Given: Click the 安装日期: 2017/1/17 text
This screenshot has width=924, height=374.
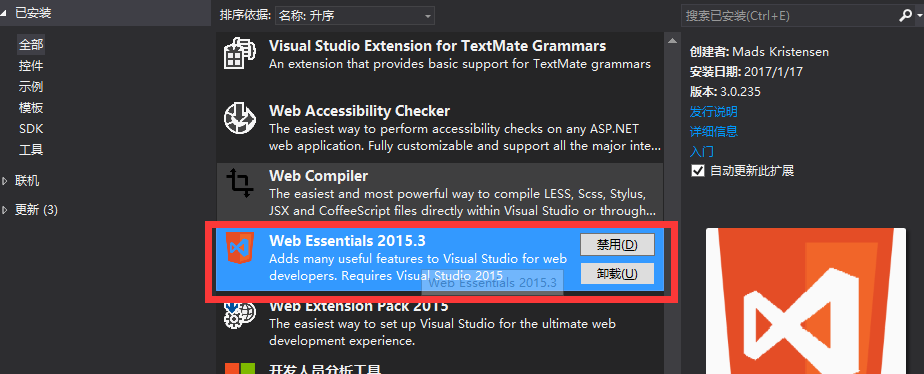Looking at the screenshot, I should [746, 72].
